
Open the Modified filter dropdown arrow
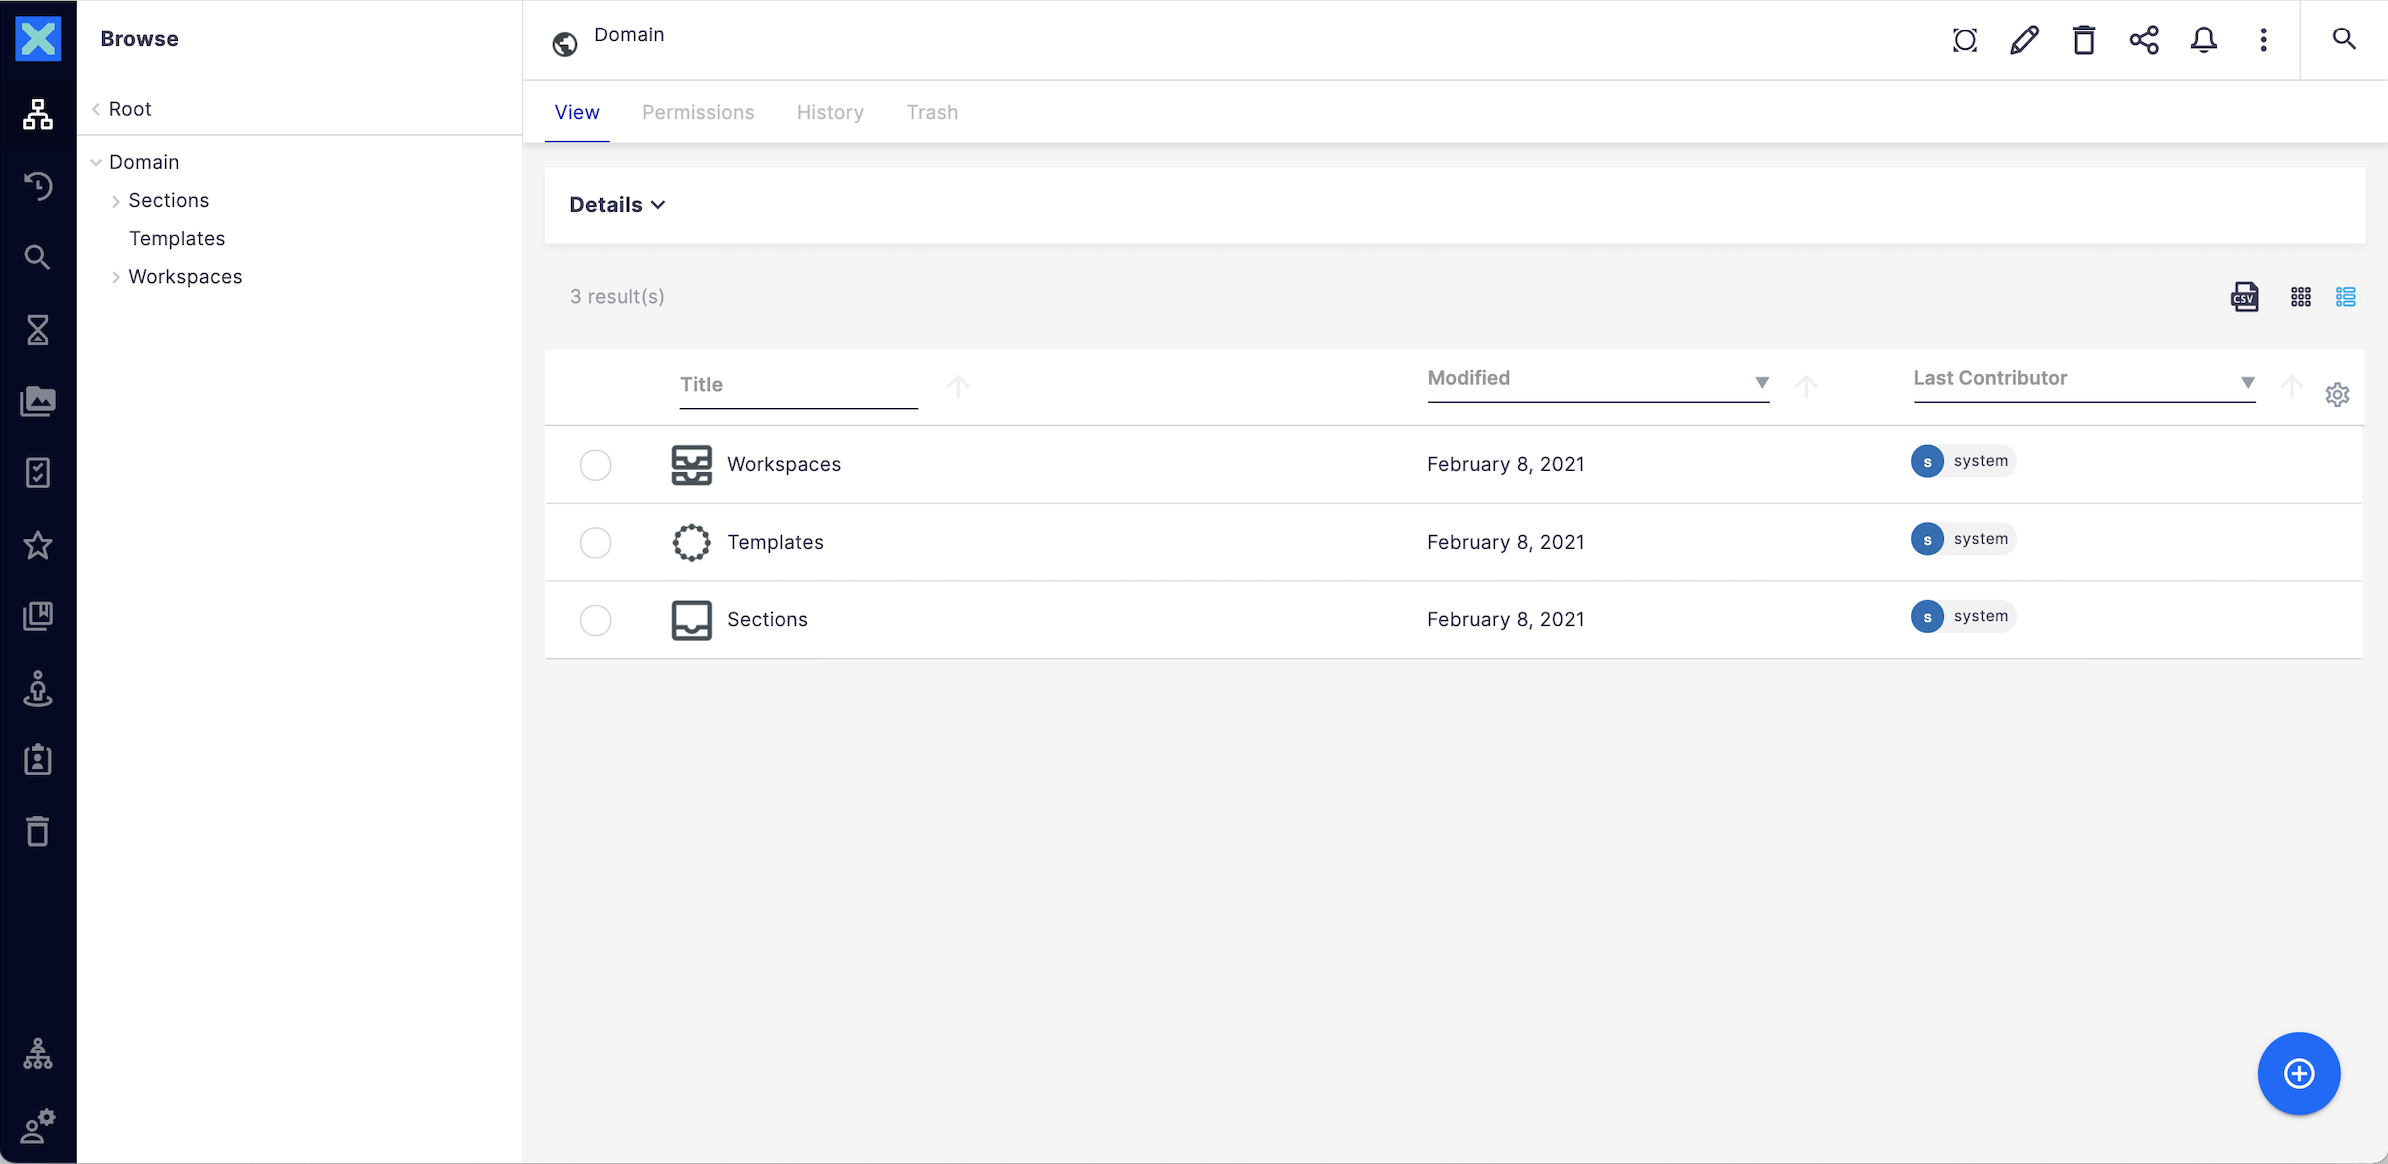1762,382
